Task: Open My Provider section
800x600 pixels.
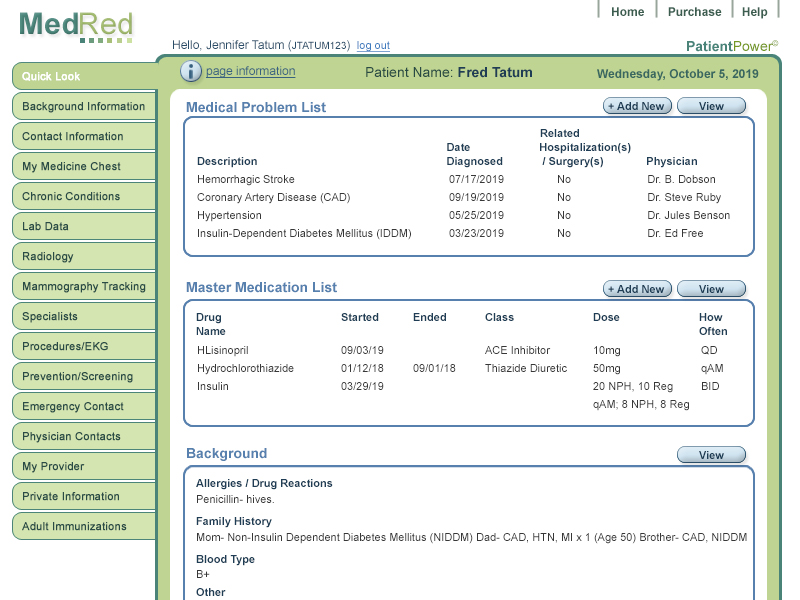Action: pyautogui.click(x=85, y=466)
